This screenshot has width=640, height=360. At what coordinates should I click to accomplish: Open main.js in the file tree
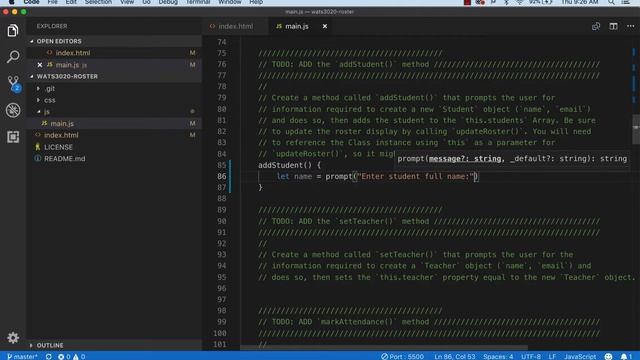[114, 123]
